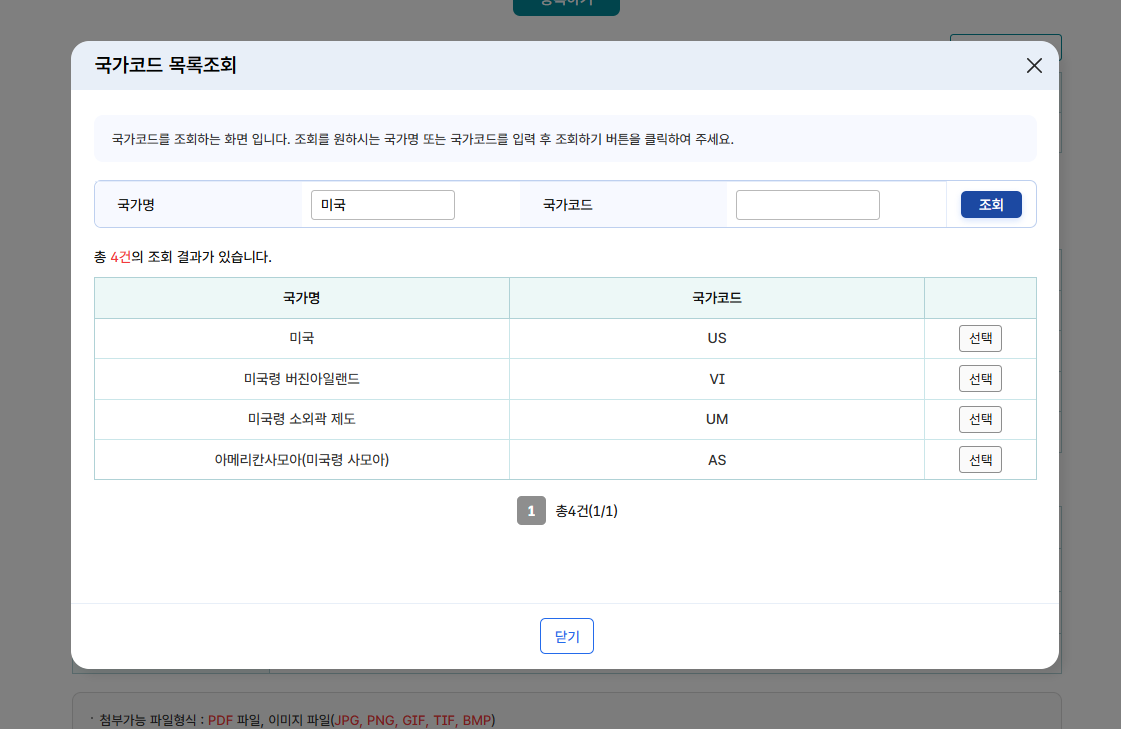Screen dimensions: 1121x729
Task: Click the 미국 row in the results table
Action: (x=300, y=338)
